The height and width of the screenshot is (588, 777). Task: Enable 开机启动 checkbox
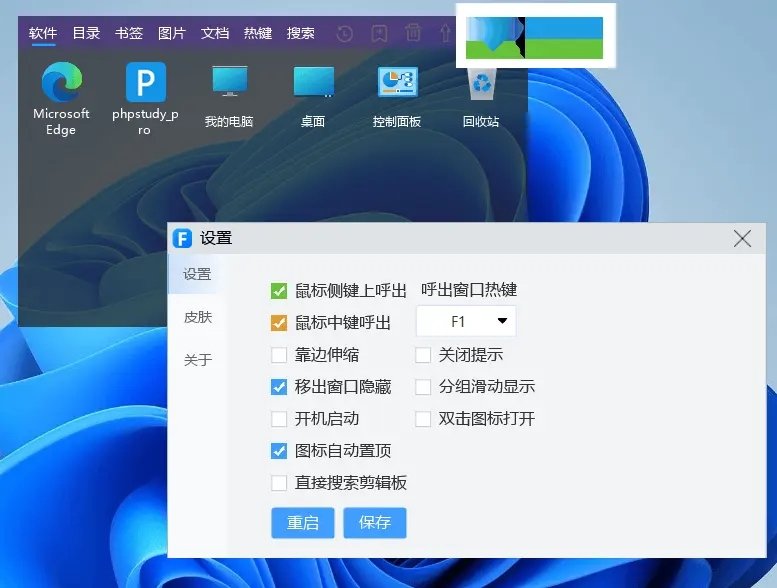click(279, 419)
